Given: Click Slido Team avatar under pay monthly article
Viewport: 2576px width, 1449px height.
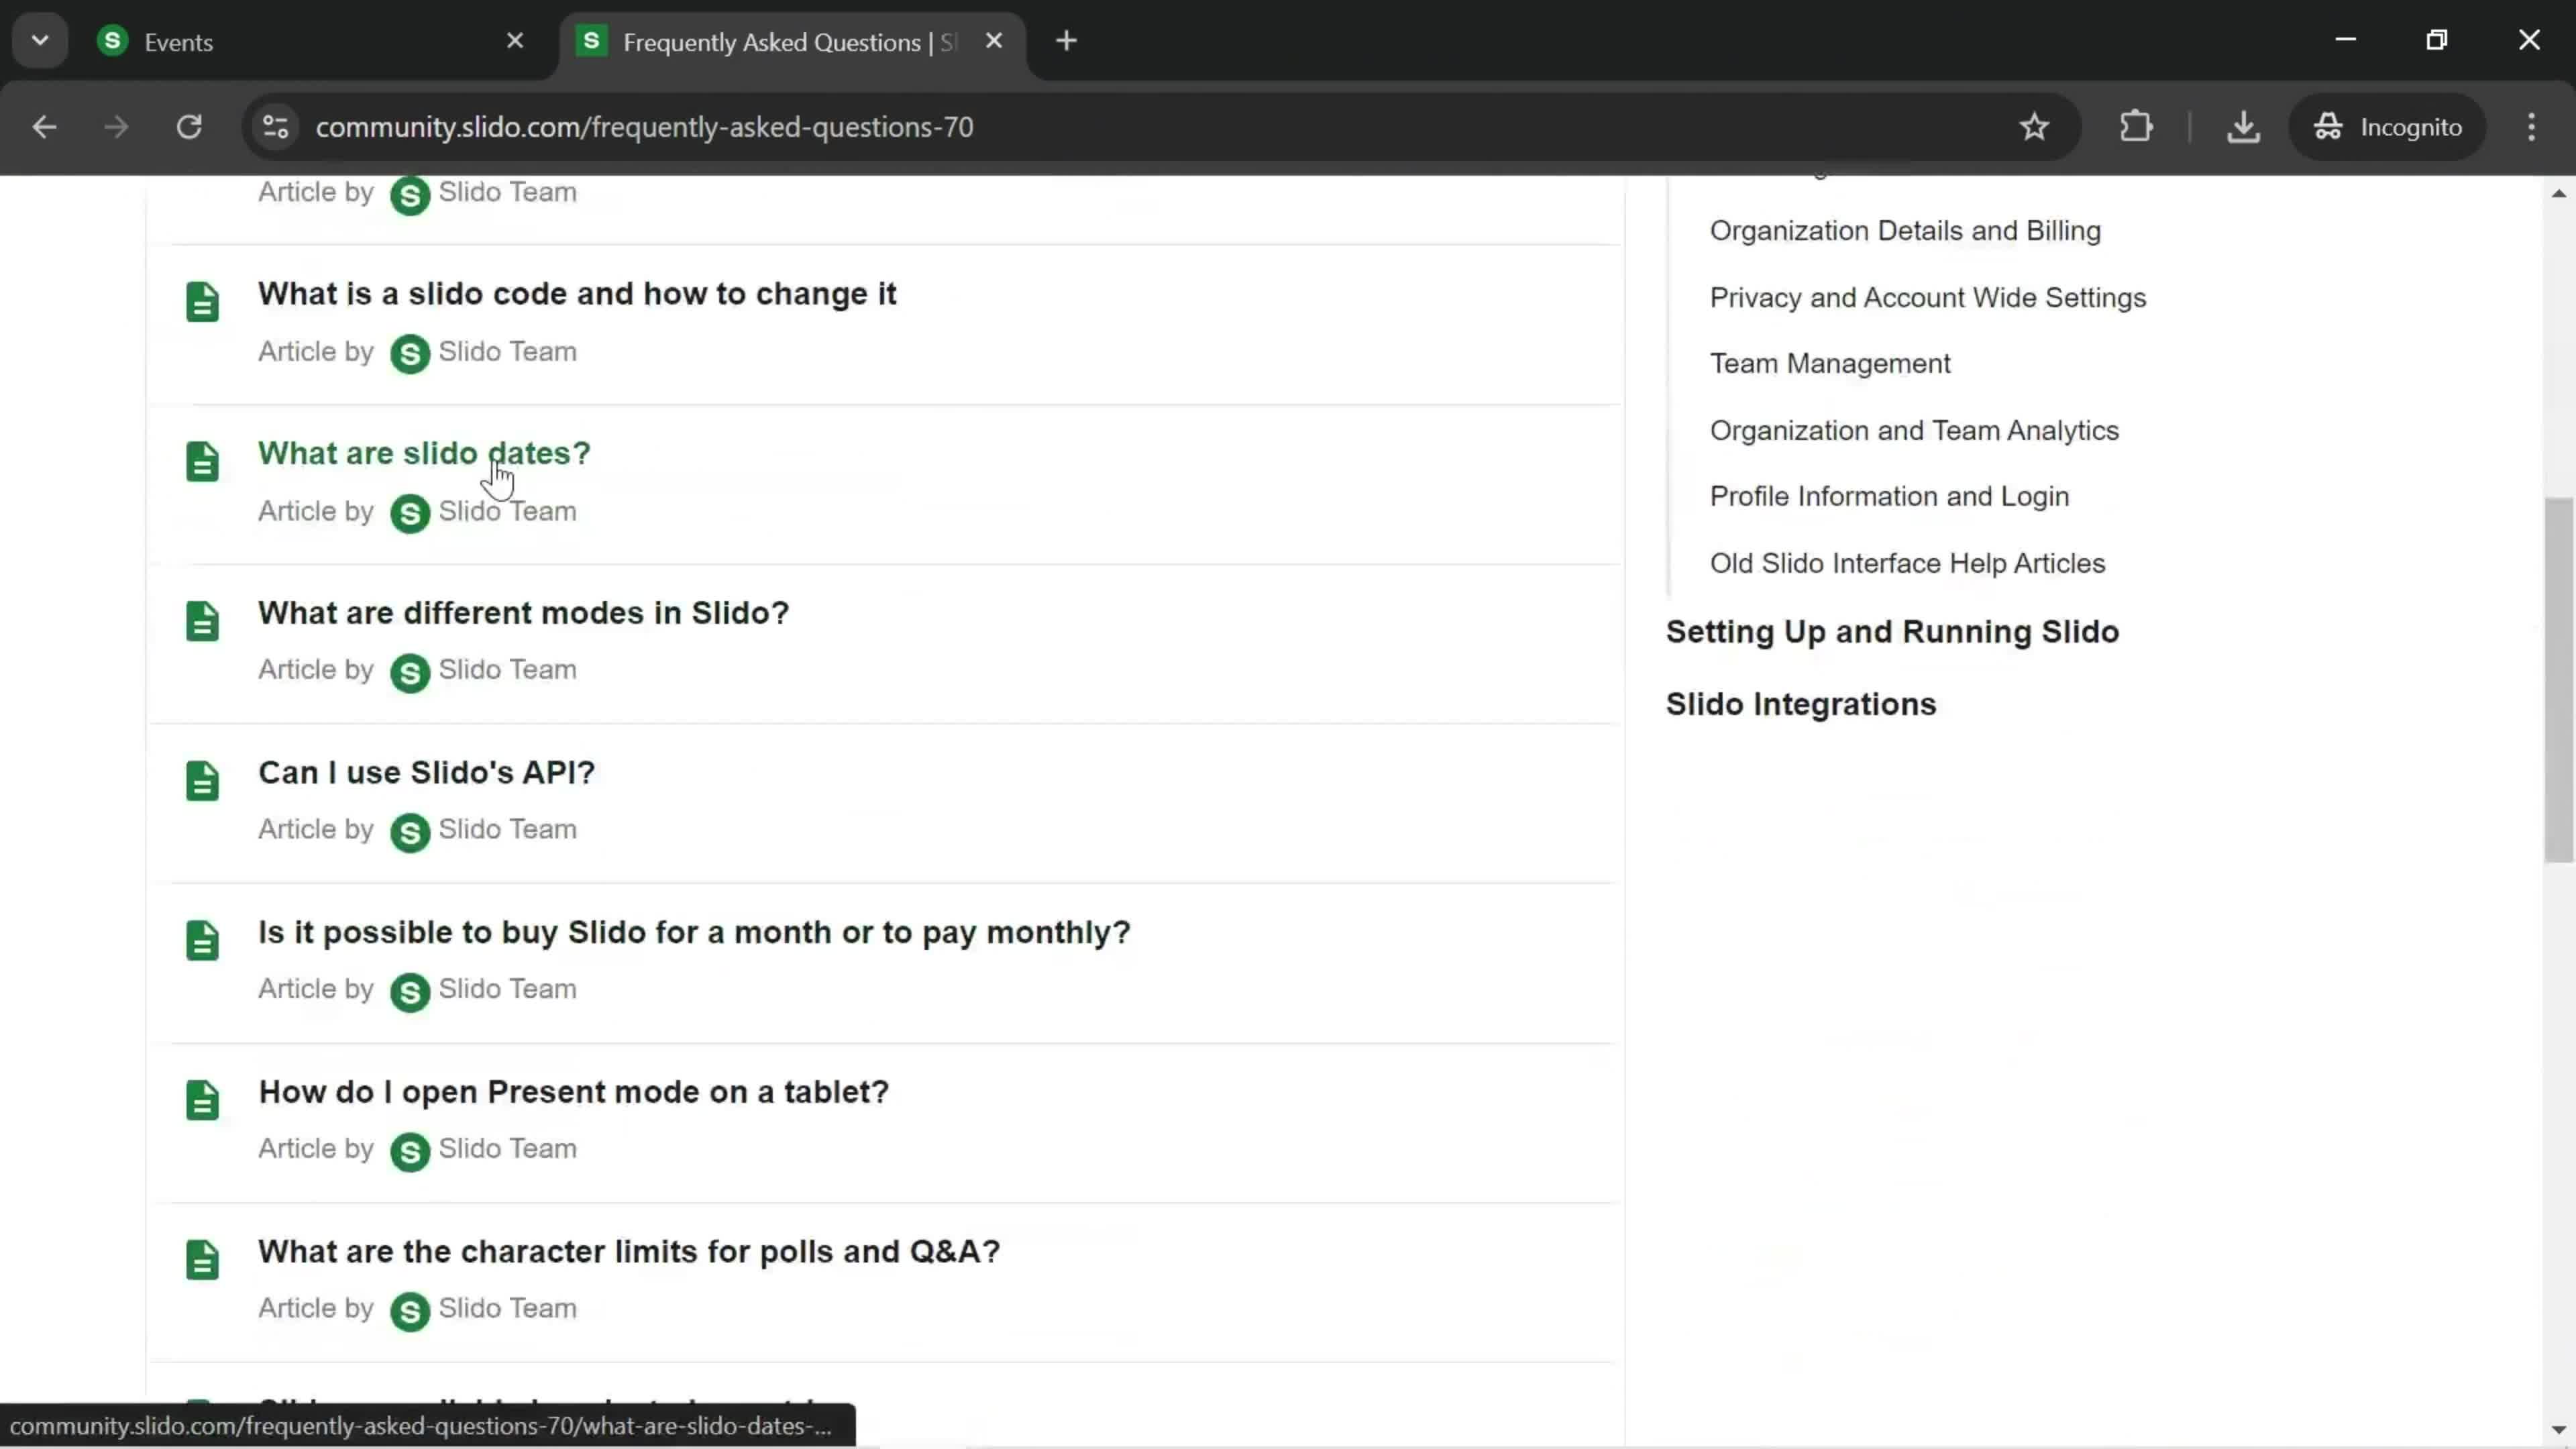Looking at the screenshot, I should pos(410,992).
